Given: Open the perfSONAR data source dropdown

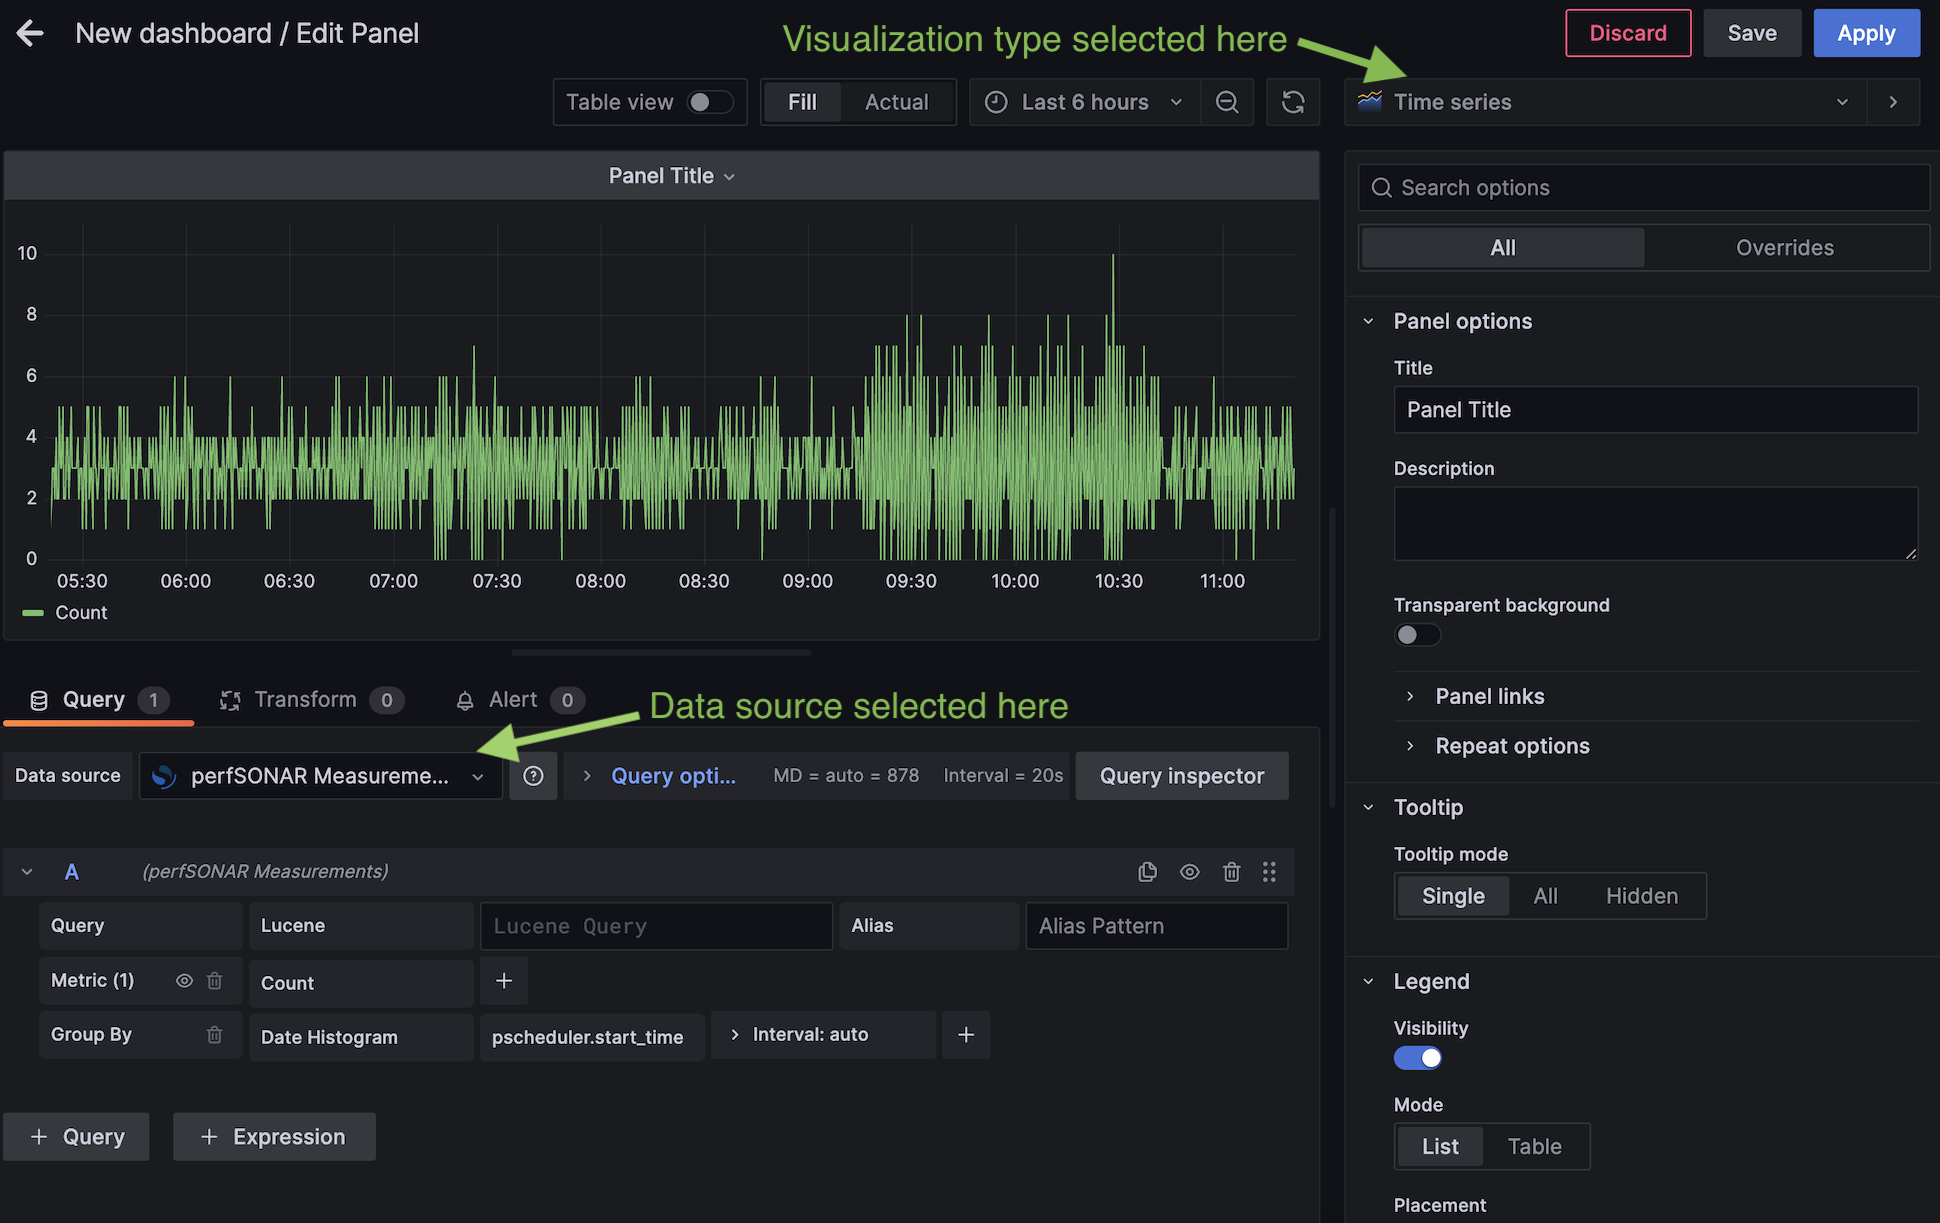Looking at the screenshot, I should tap(320, 776).
